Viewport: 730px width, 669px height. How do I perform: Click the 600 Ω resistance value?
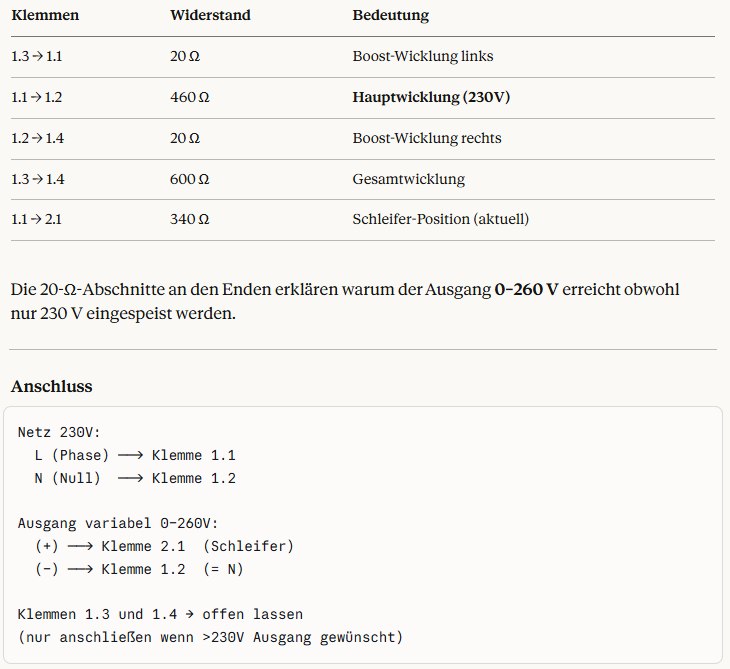click(190, 179)
